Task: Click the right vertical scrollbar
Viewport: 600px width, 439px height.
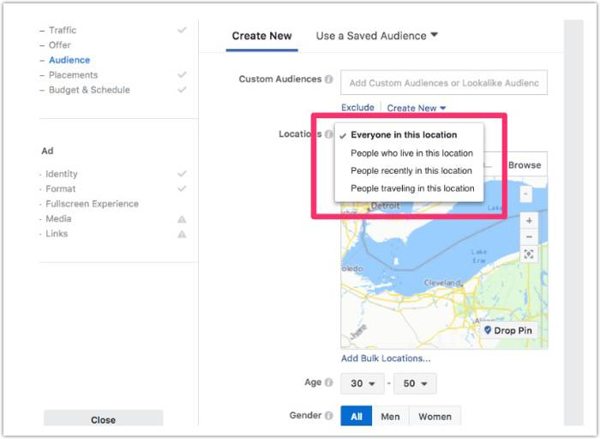Action: tap(574, 223)
